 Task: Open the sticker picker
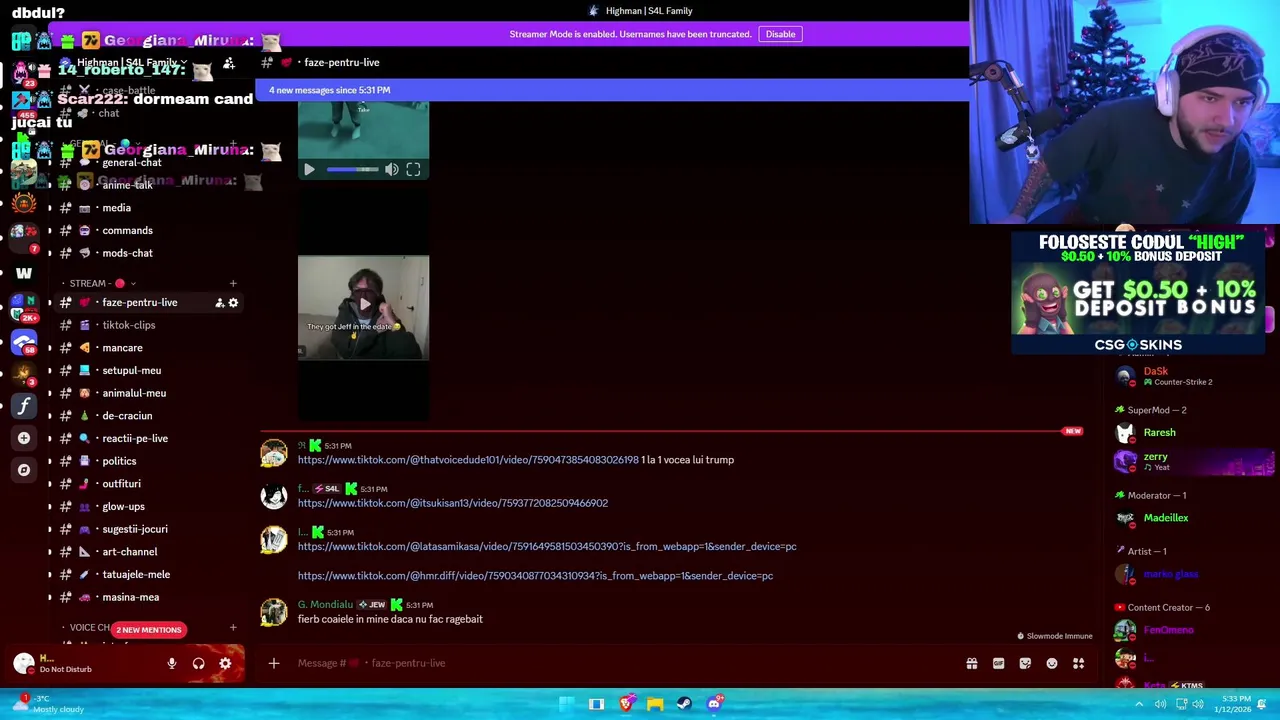[x=1025, y=663]
